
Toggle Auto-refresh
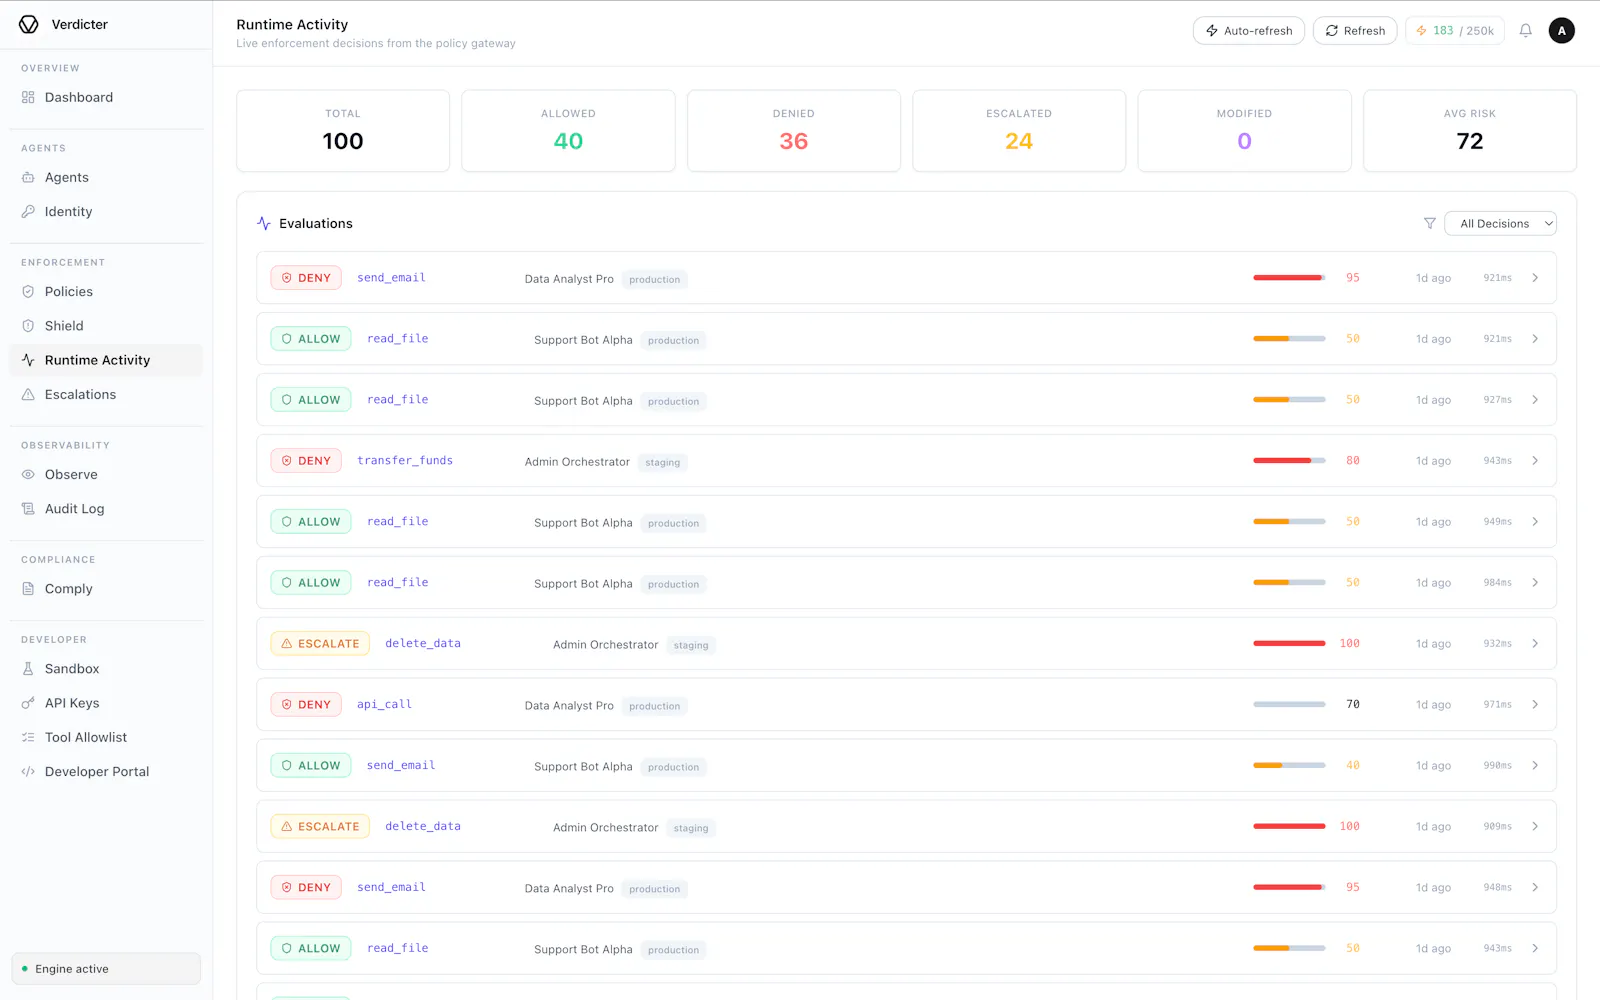pyautogui.click(x=1249, y=31)
